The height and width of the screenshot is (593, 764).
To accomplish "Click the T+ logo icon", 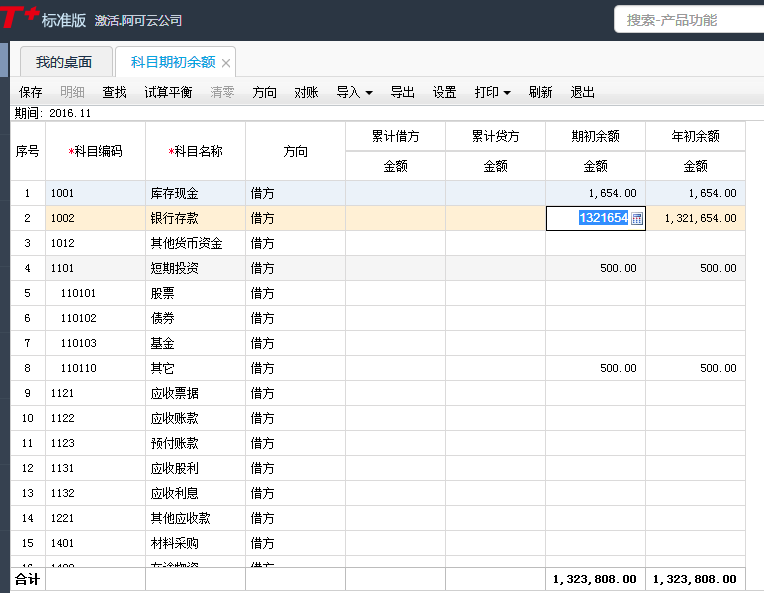I will (19, 17).
